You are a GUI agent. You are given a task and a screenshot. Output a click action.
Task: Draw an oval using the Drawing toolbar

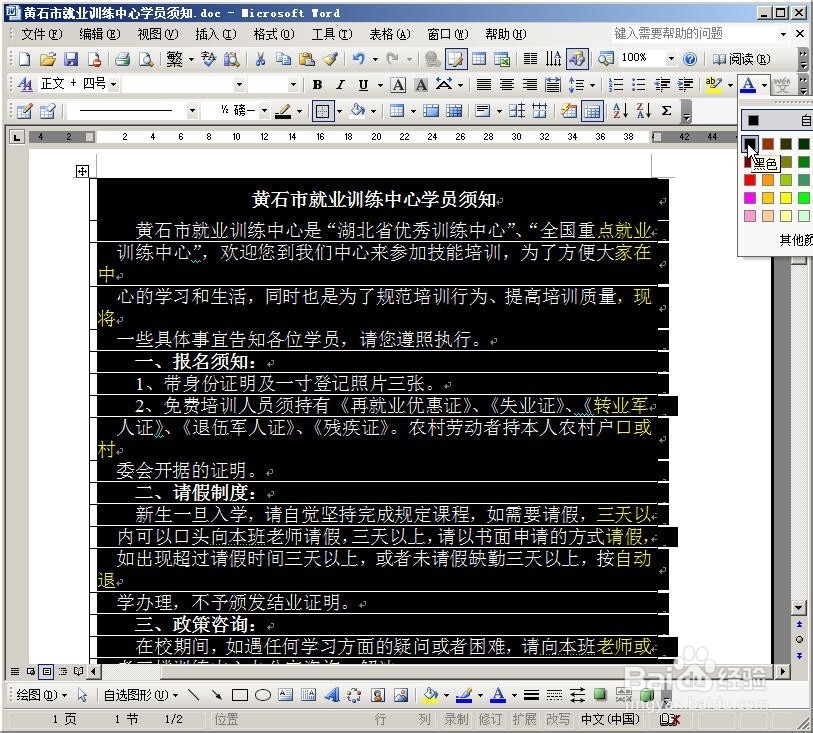click(263, 695)
